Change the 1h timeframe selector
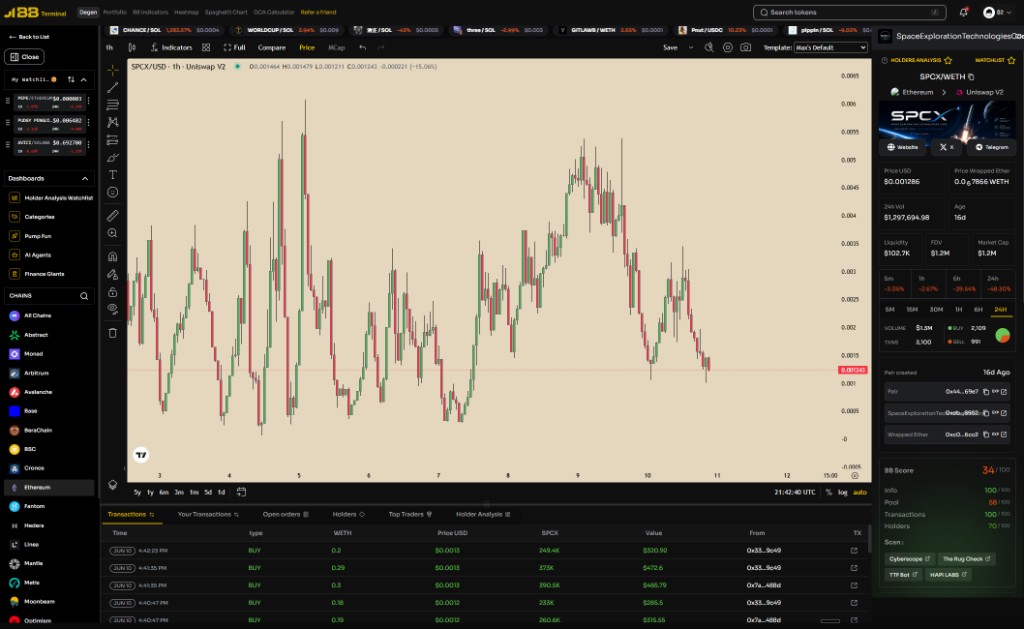This screenshot has height=629, width=1024. [110, 47]
